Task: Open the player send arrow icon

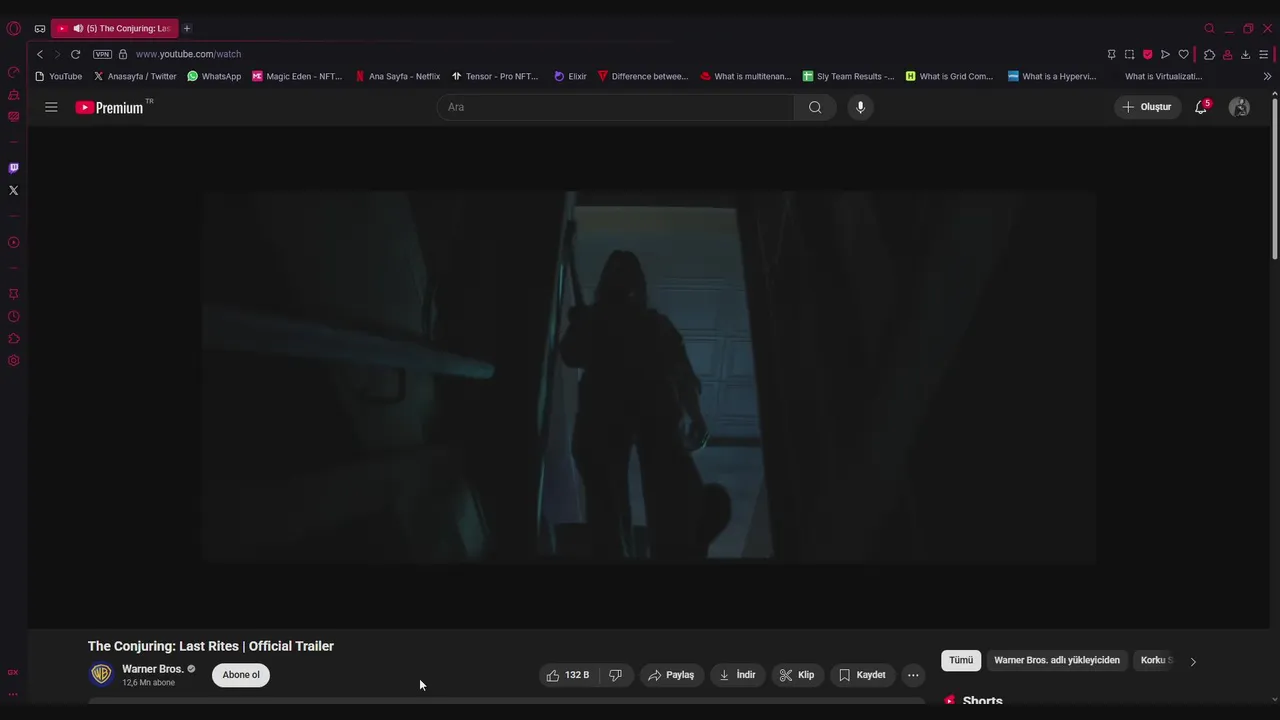Action: click(1165, 54)
